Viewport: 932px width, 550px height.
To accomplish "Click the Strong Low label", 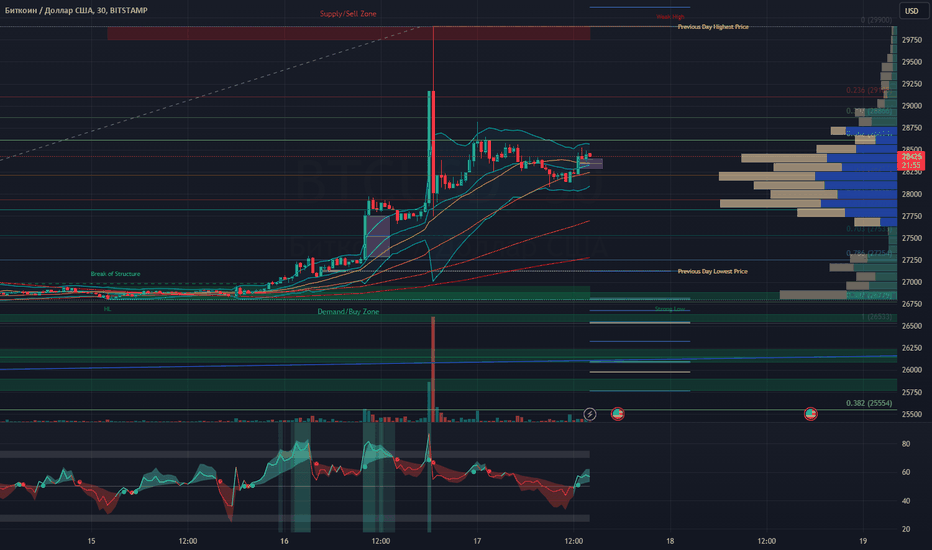I will (670, 309).
